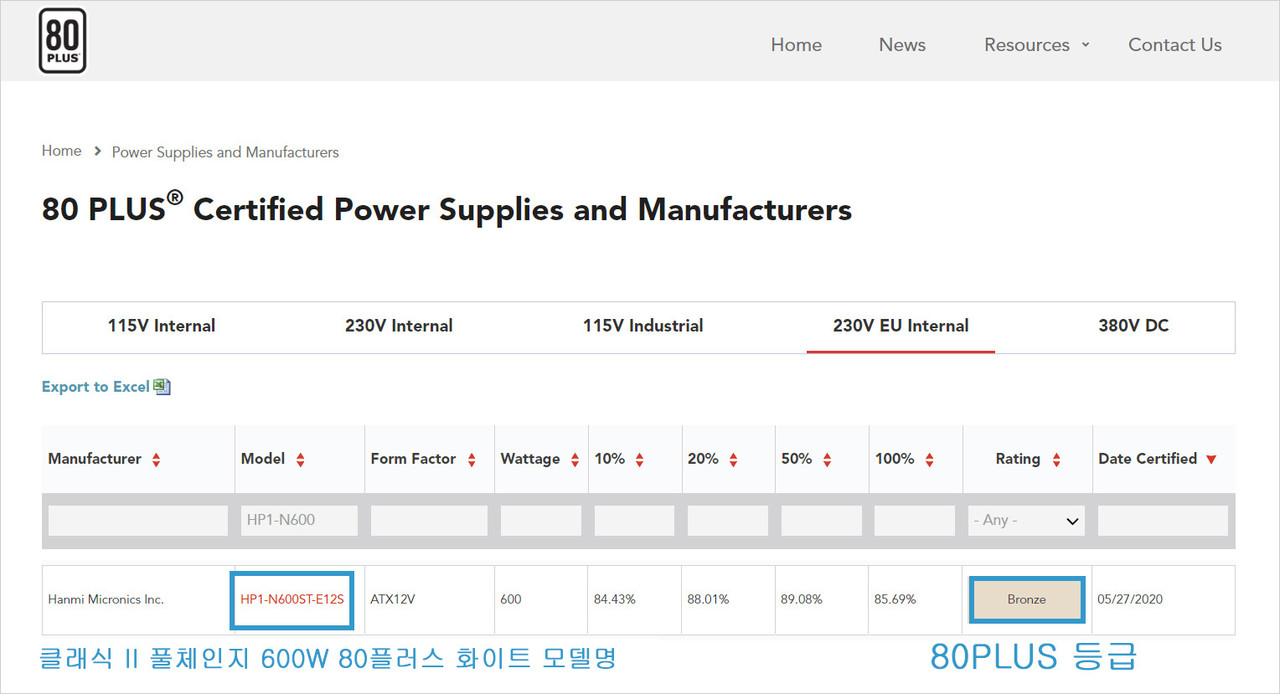
Task: Open the HP1-N600ST-E12S model link
Action: click(x=292, y=600)
